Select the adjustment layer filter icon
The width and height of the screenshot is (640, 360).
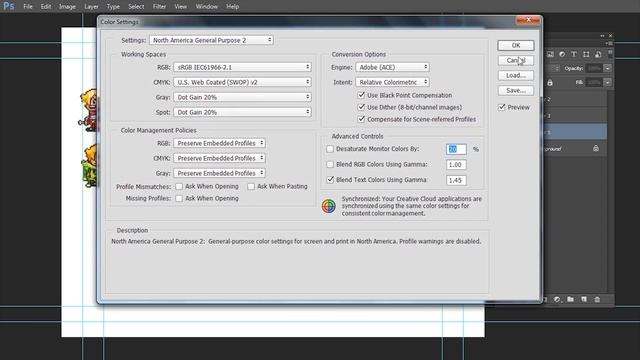(x=562, y=54)
